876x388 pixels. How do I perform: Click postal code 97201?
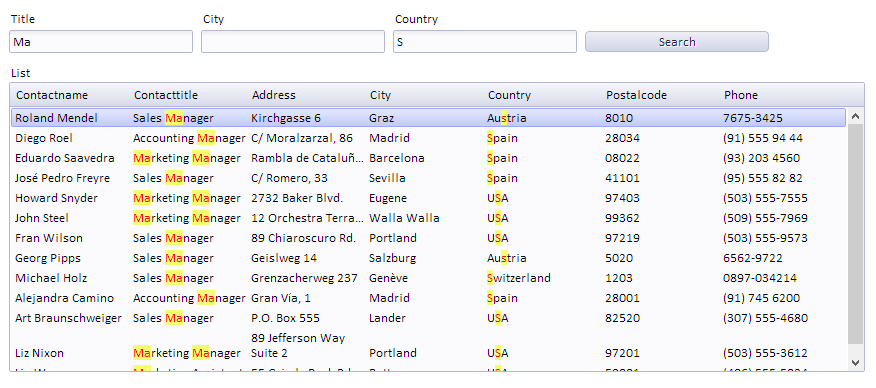[622, 353]
